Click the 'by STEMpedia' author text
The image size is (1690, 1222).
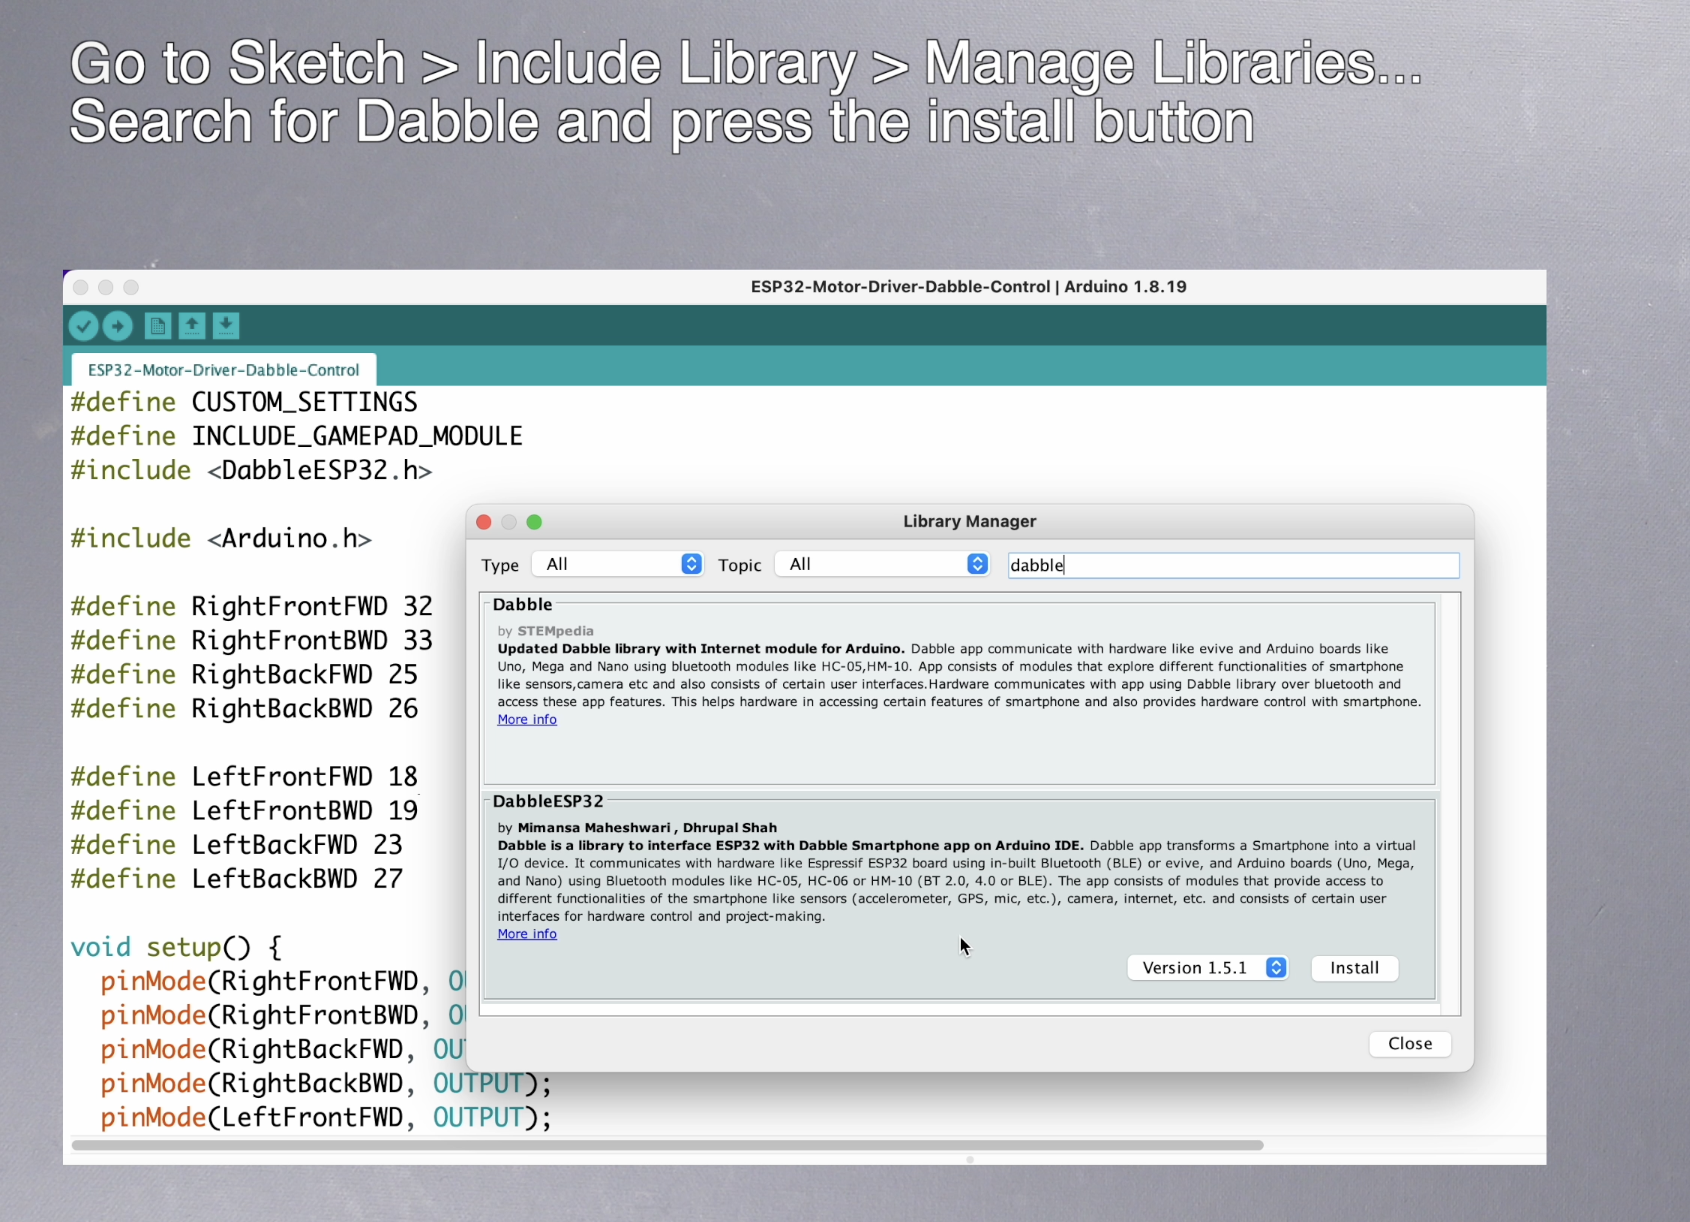546,631
